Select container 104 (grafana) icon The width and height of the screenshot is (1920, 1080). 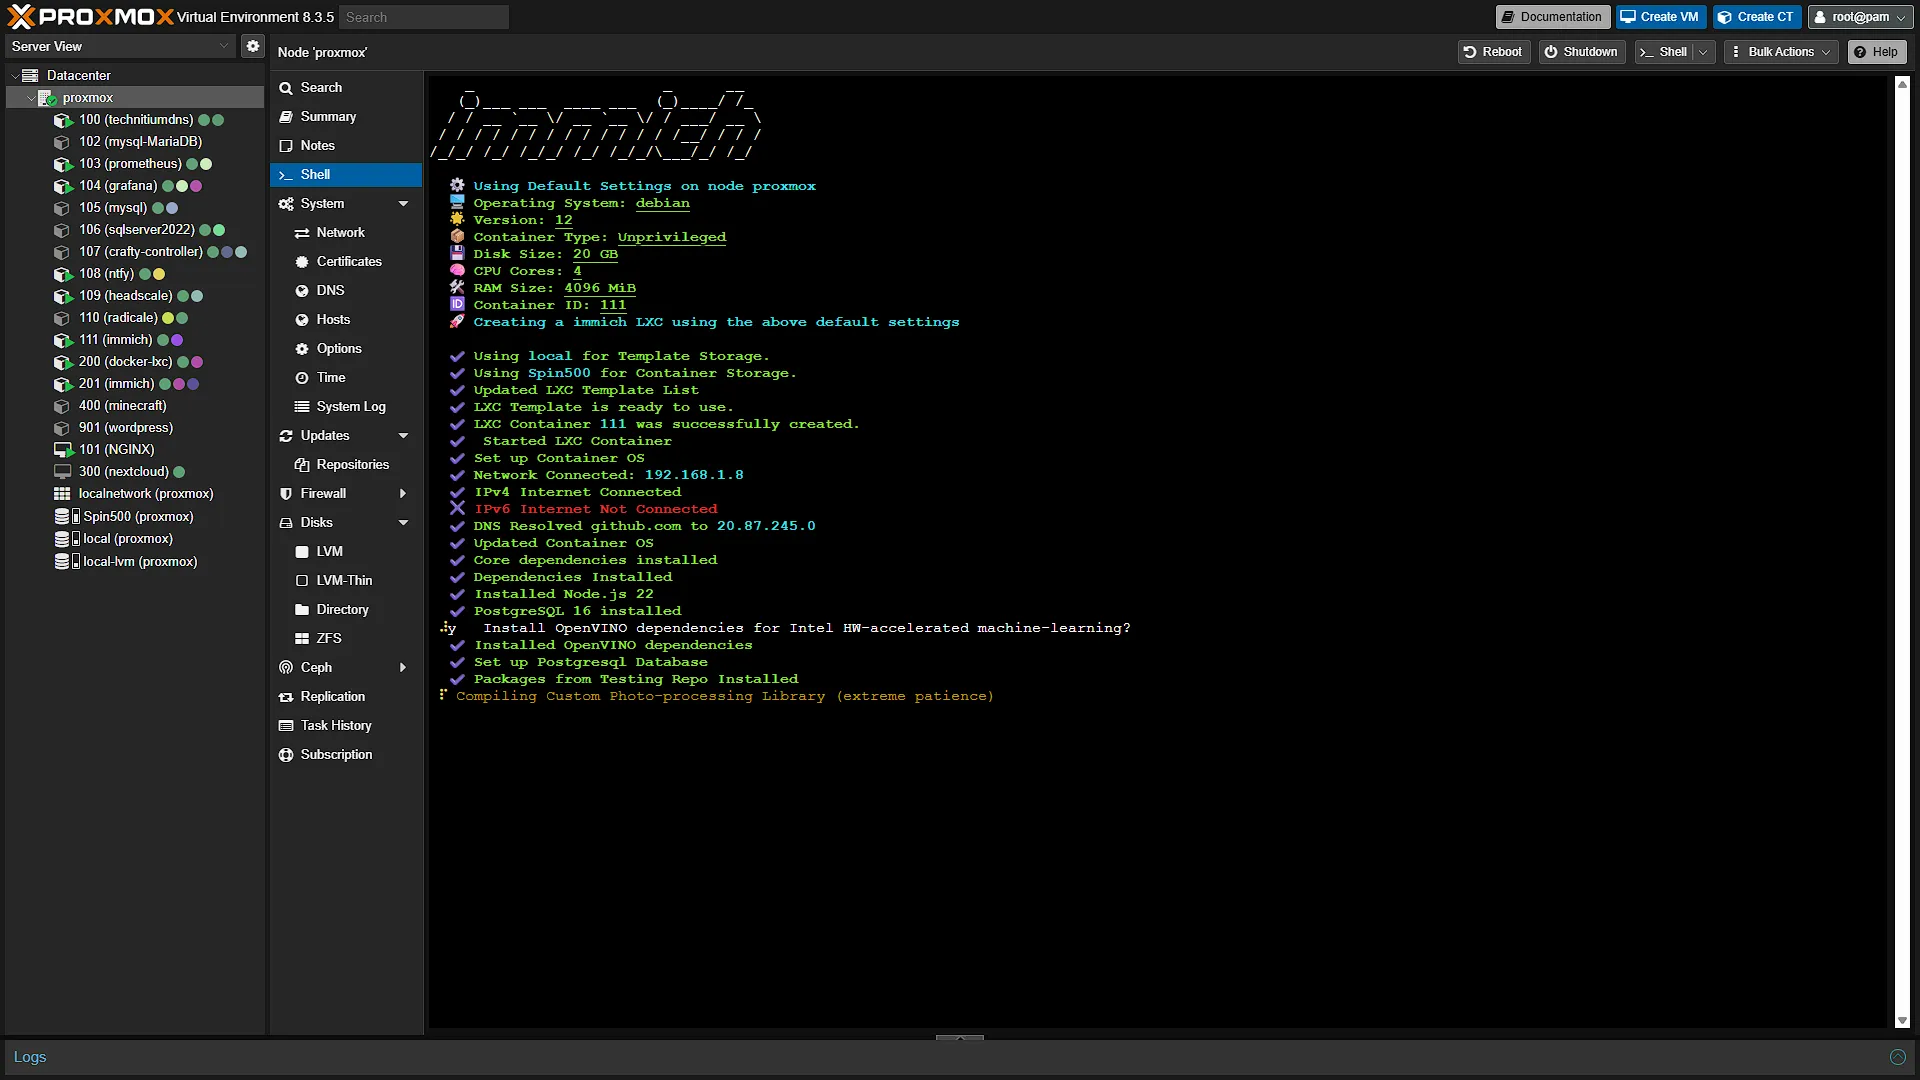coord(64,186)
